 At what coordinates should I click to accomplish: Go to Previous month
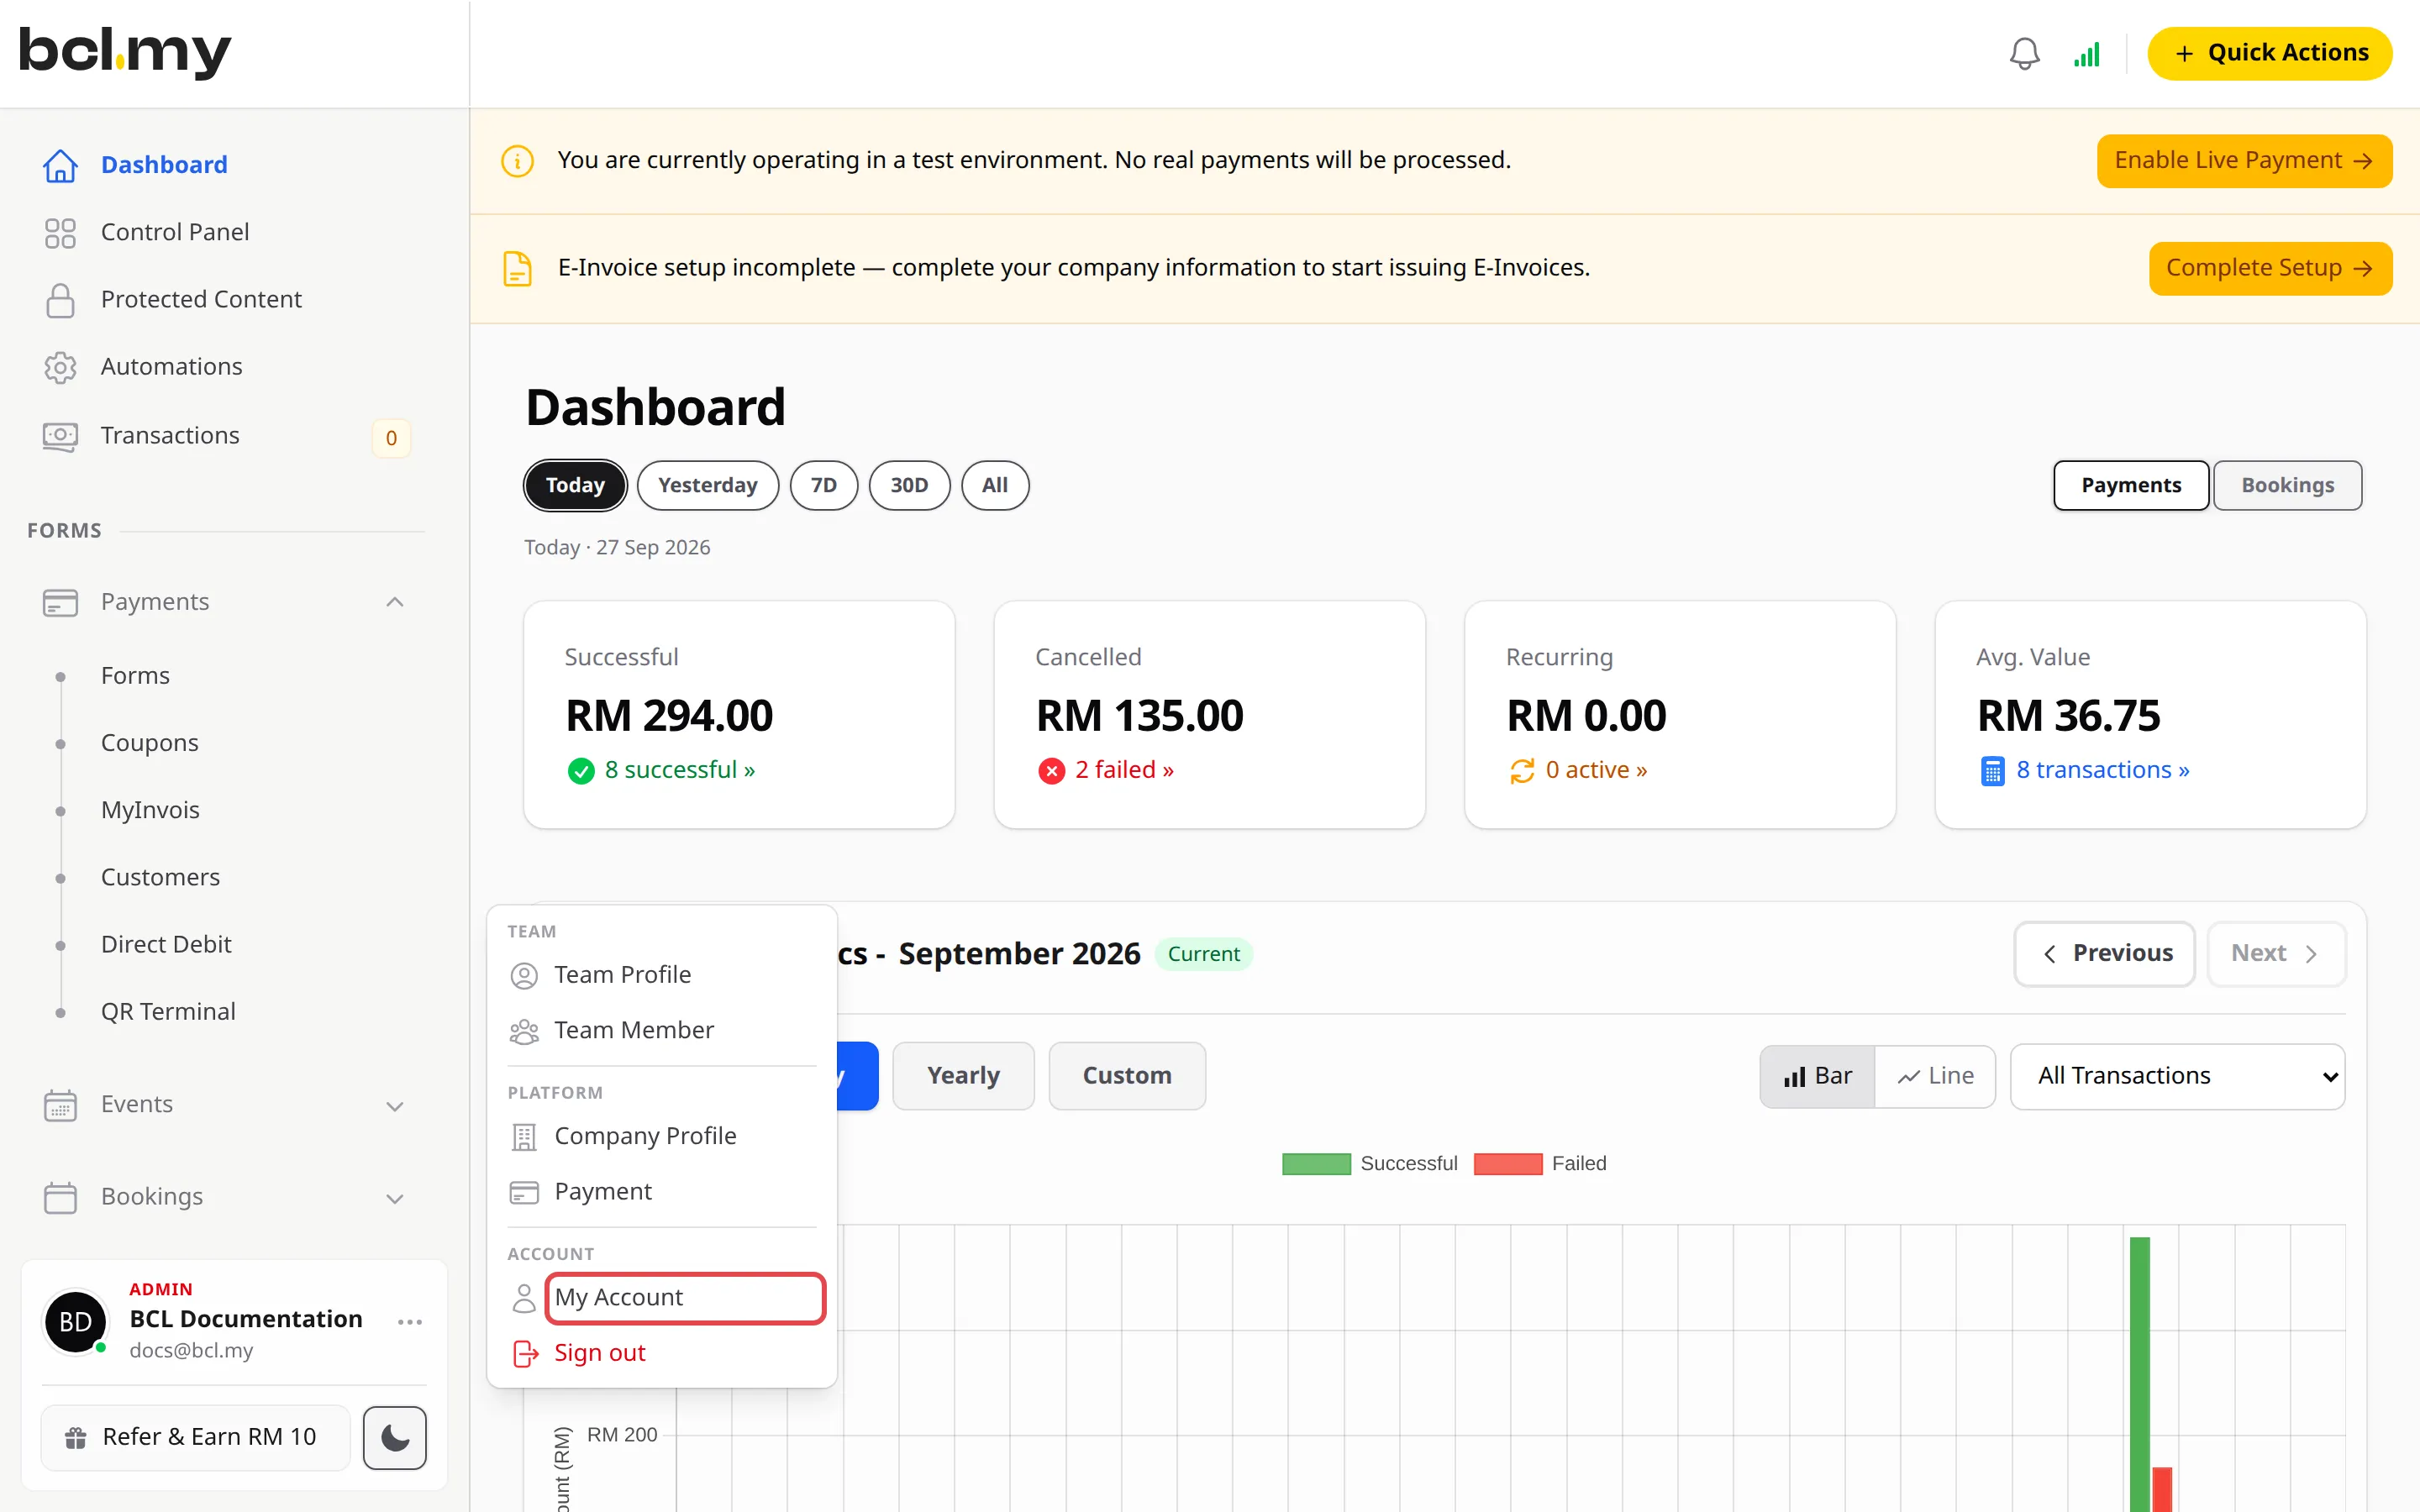[2104, 954]
